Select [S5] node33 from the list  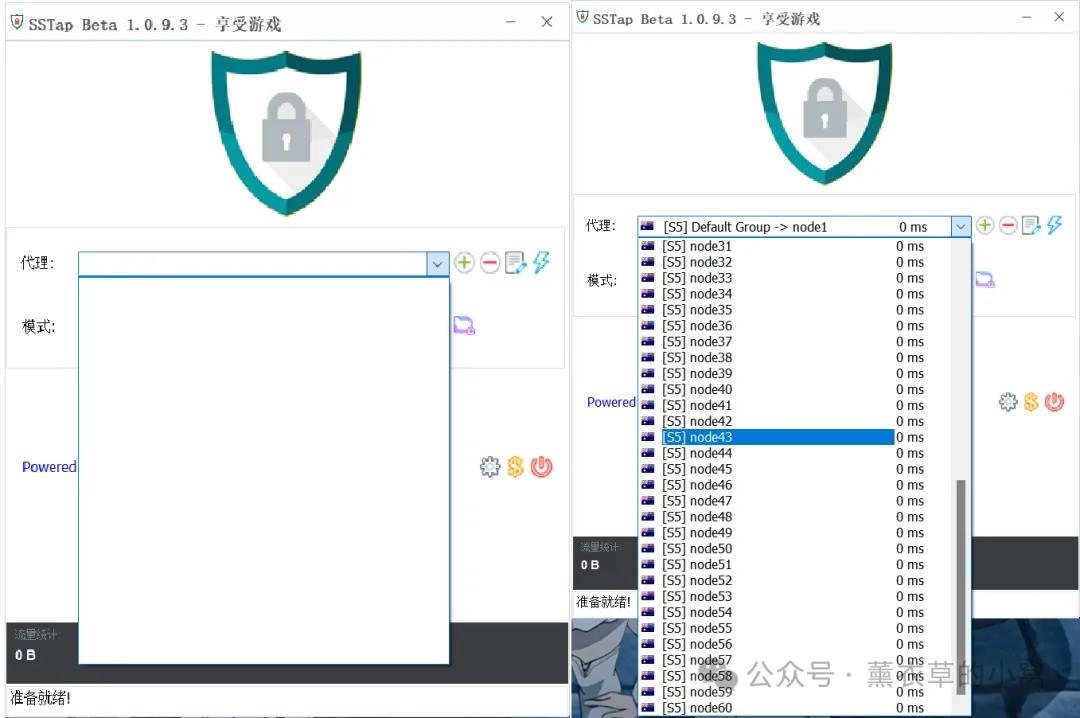point(795,278)
